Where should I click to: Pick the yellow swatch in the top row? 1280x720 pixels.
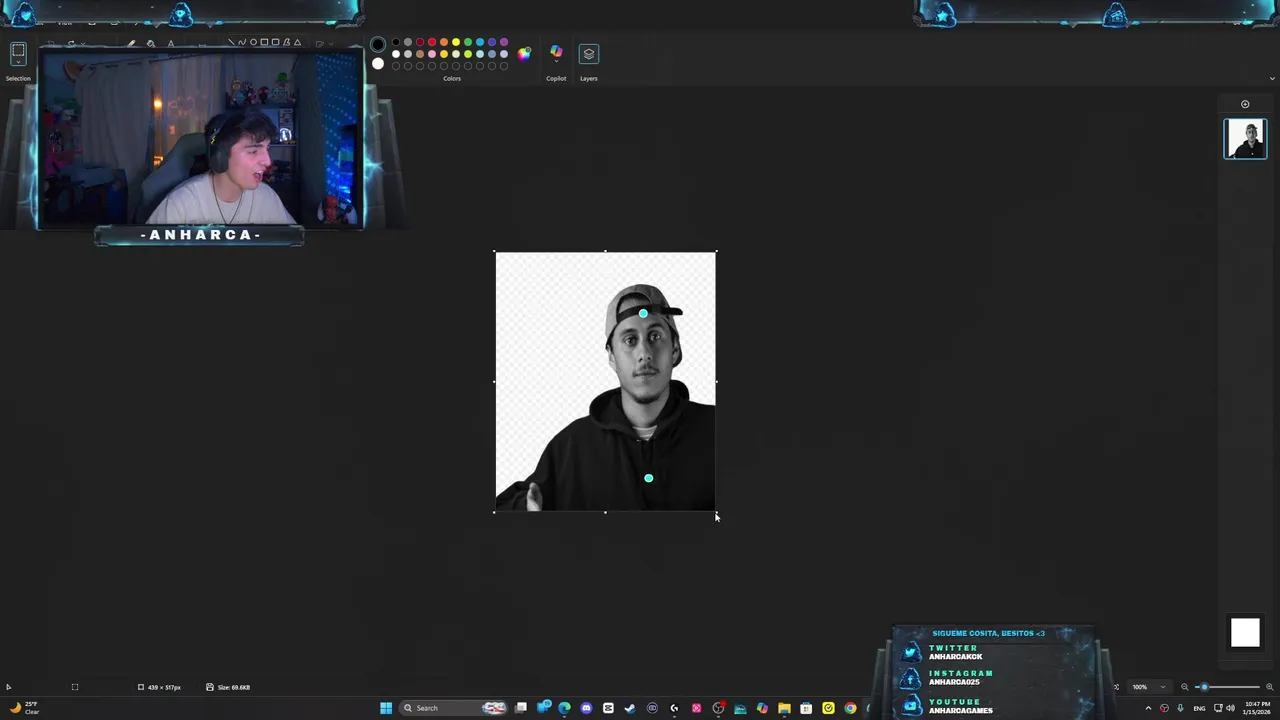pyautogui.click(x=456, y=42)
